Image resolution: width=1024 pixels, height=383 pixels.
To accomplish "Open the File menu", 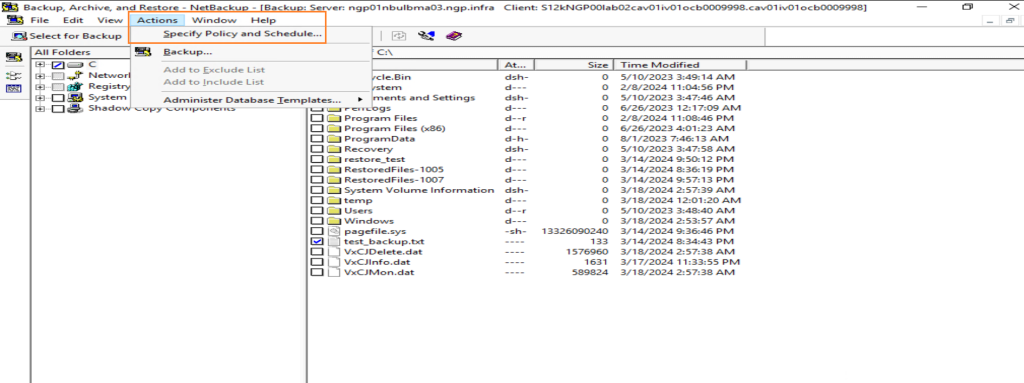I will 39,20.
